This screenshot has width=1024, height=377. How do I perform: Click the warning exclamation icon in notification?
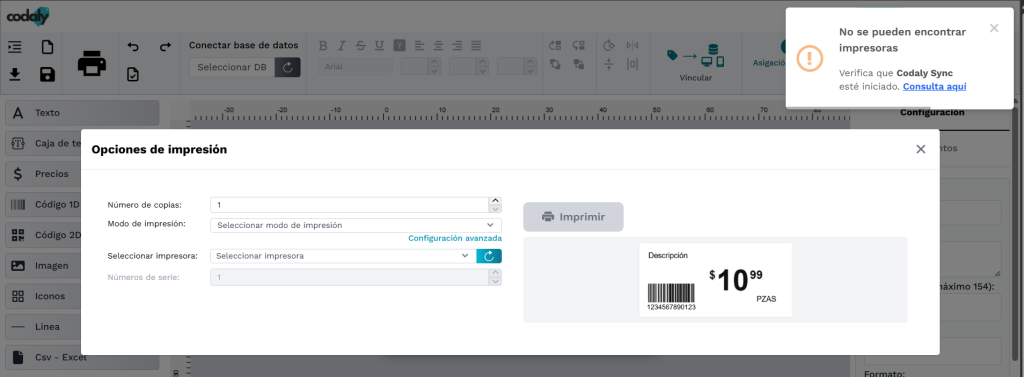[x=810, y=58]
